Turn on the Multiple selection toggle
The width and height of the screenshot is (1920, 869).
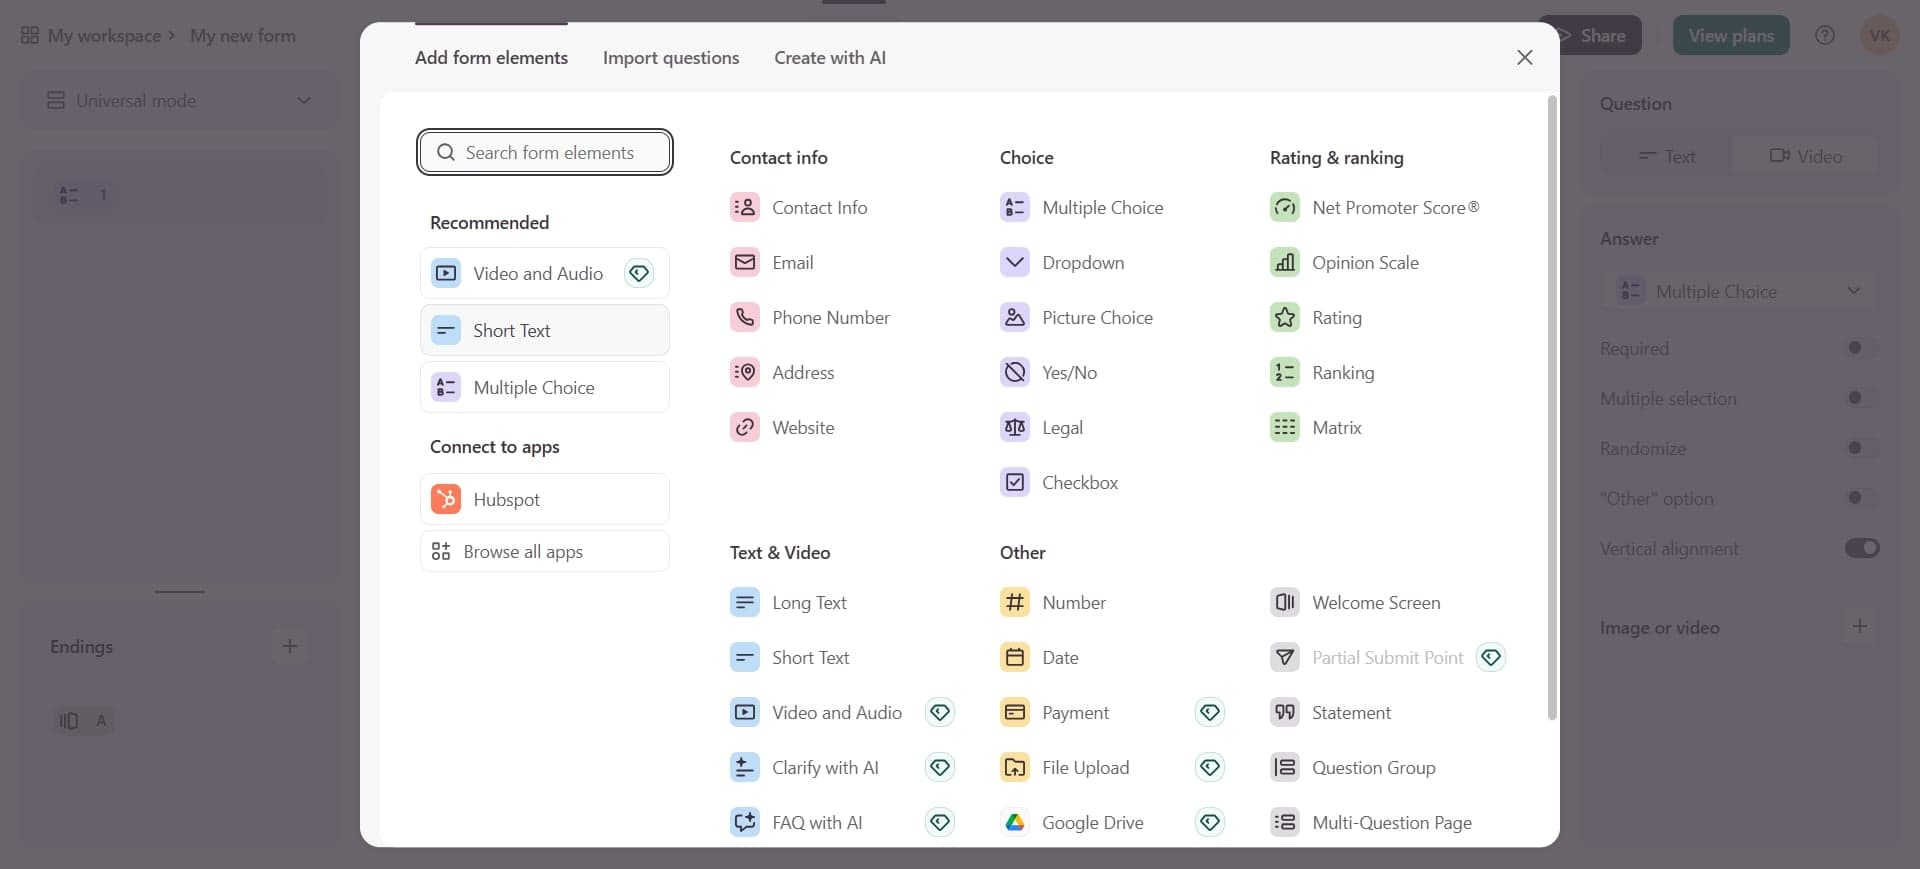(x=1861, y=398)
